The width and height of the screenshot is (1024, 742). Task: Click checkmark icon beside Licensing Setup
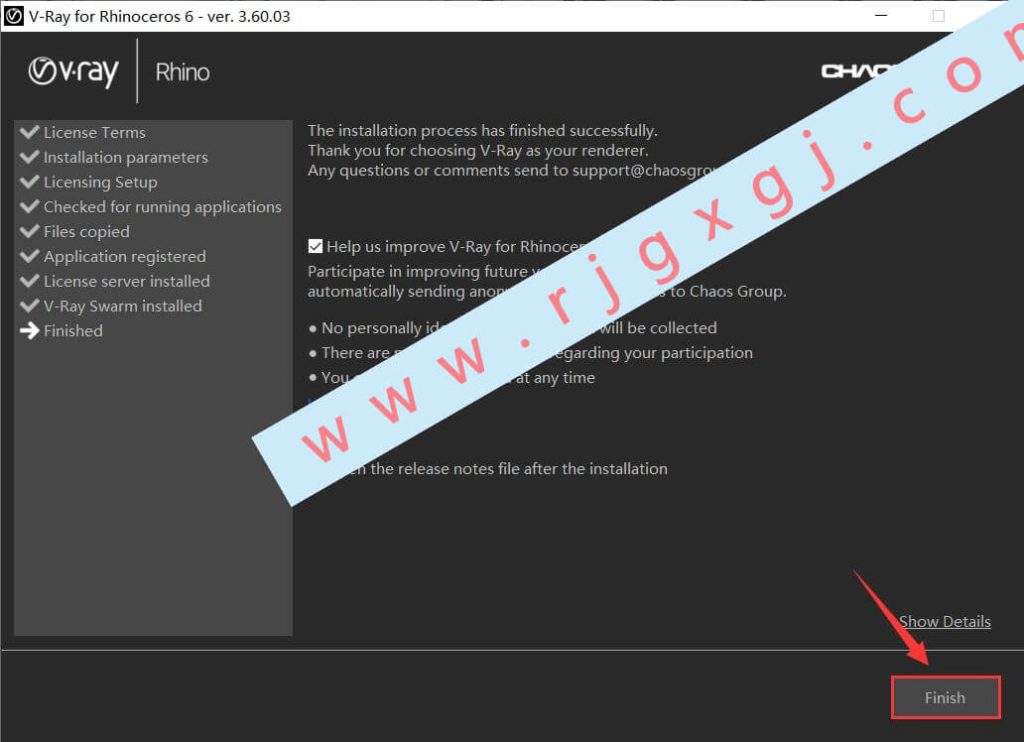[x=30, y=182]
